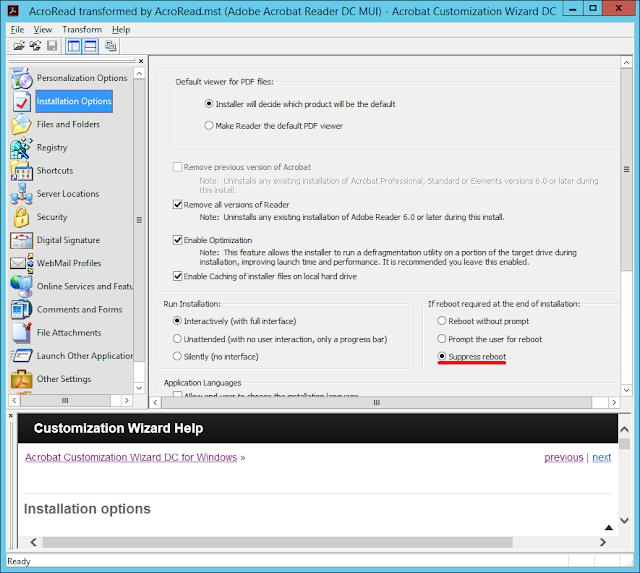The height and width of the screenshot is (573, 640).
Task: Click main panel scroll down arrow
Action: (x=627, y=390)
